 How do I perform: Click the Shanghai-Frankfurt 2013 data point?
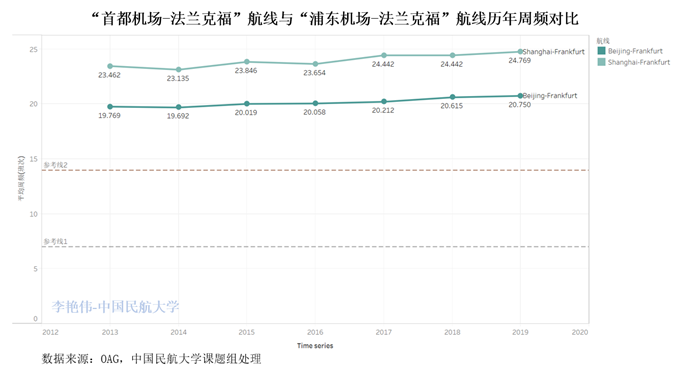tap(110, 66)
